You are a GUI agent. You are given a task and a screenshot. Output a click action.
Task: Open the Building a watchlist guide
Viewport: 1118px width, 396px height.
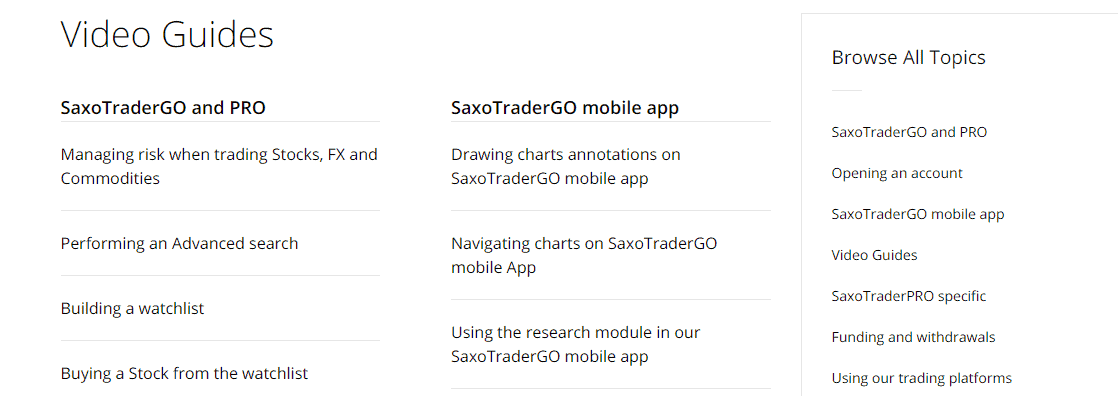tap(133, 308)
